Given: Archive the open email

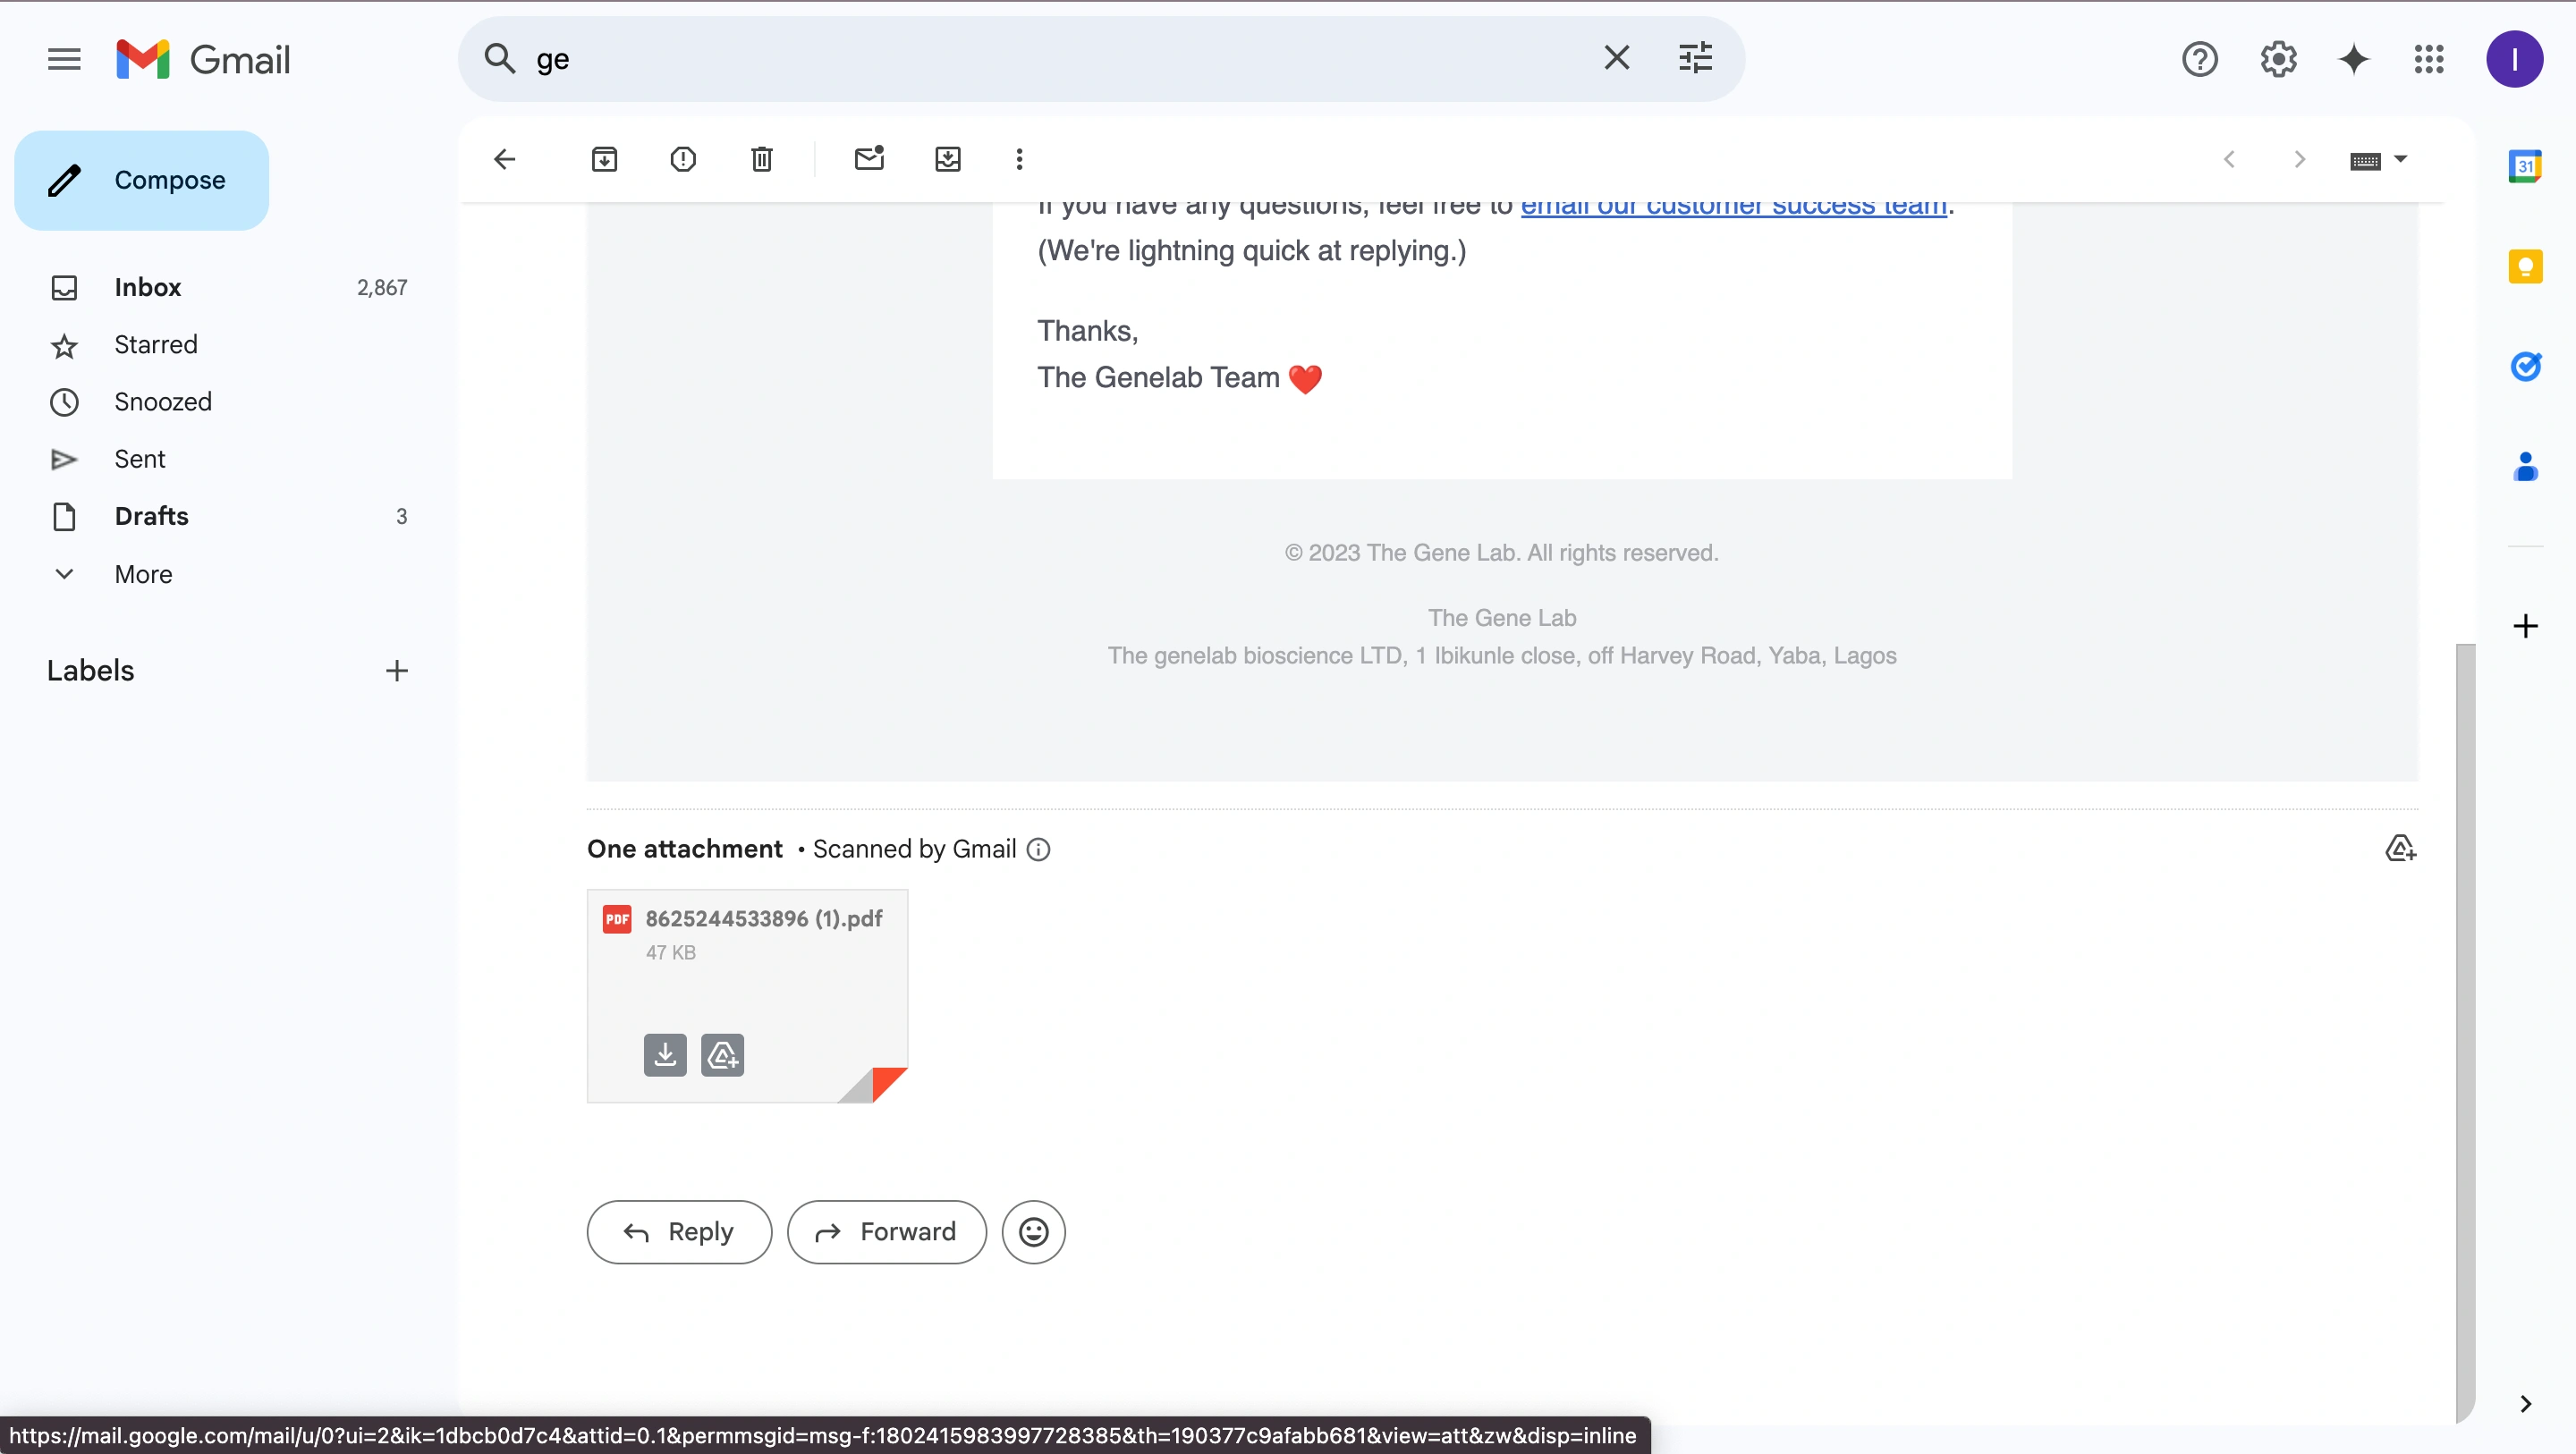Looking at the screenshot, I should pos(604,159).
